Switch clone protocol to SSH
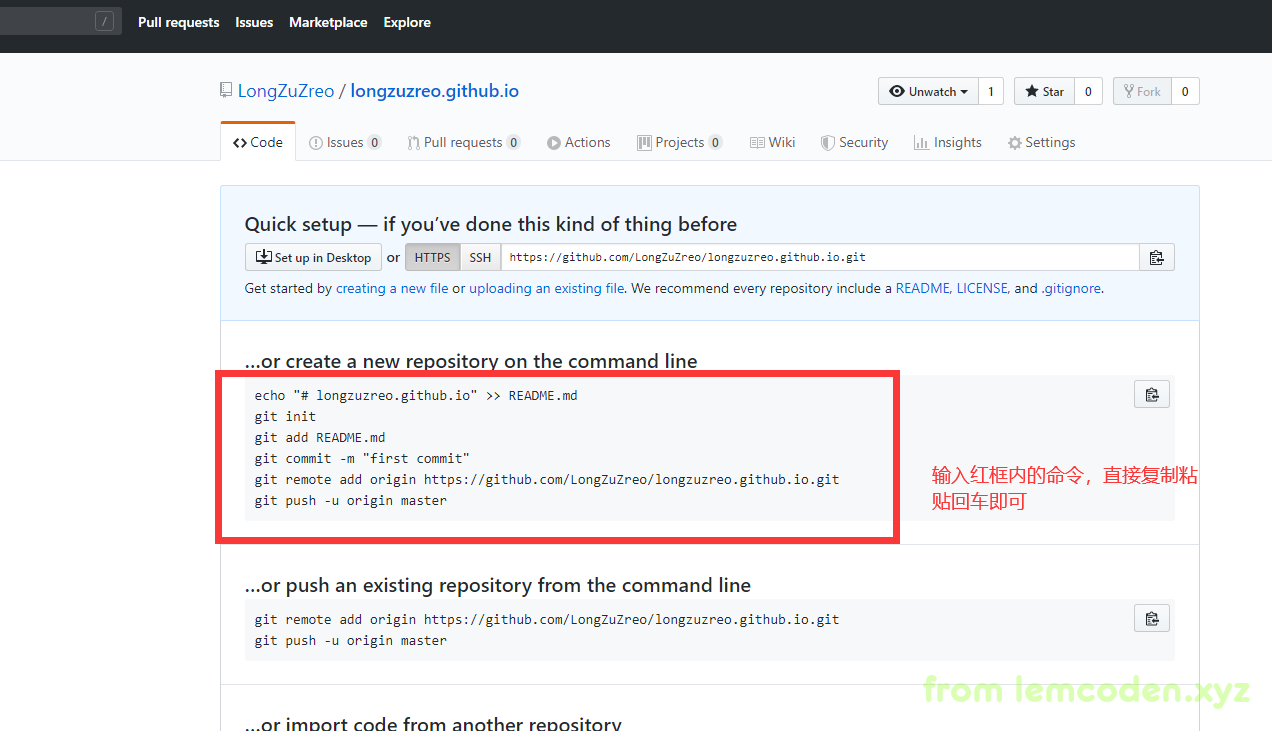Viewport: 1272px width, 731px height. (480, 257)
